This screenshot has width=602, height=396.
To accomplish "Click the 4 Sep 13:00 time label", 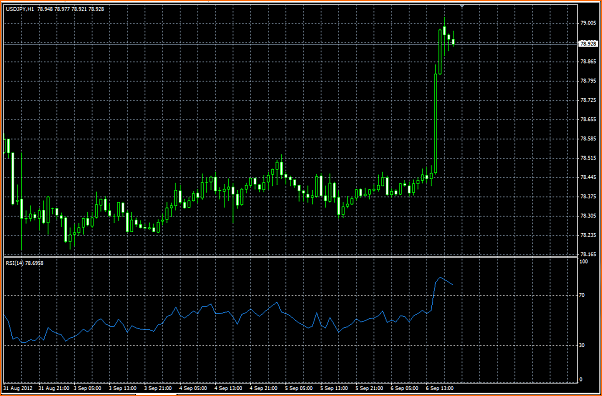I will pos(229,388).
